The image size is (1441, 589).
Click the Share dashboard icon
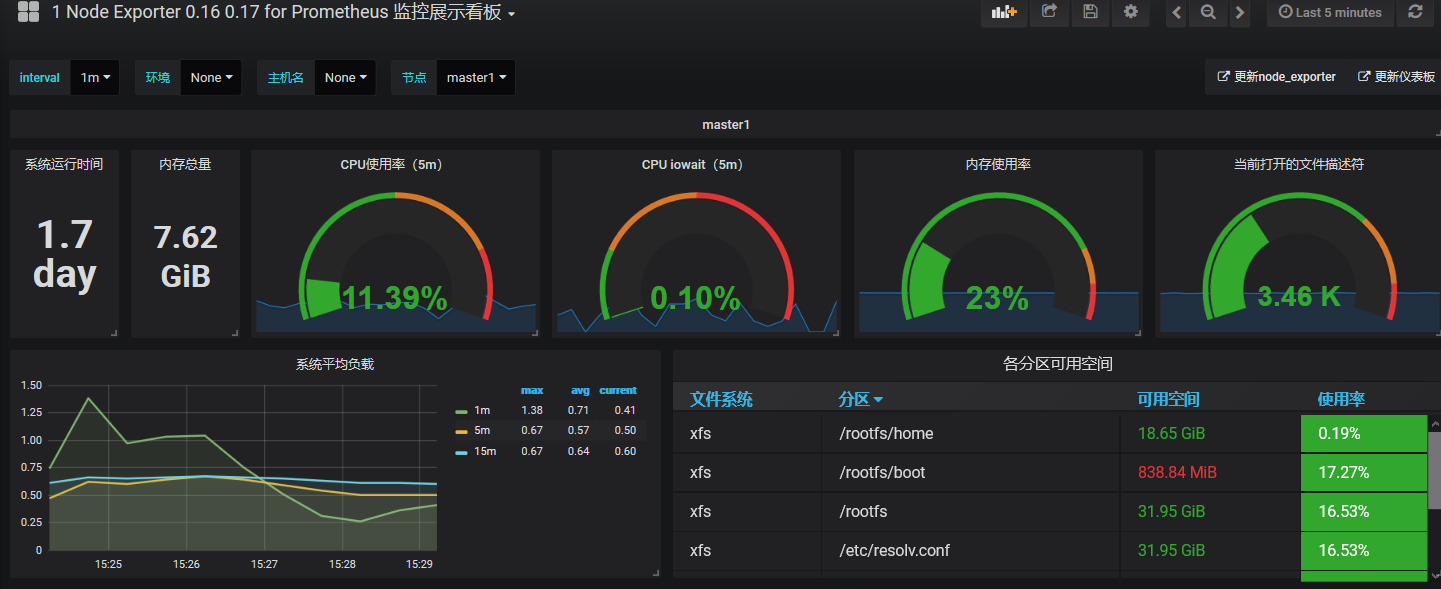pyautogui.click(x=1049, y=12)
